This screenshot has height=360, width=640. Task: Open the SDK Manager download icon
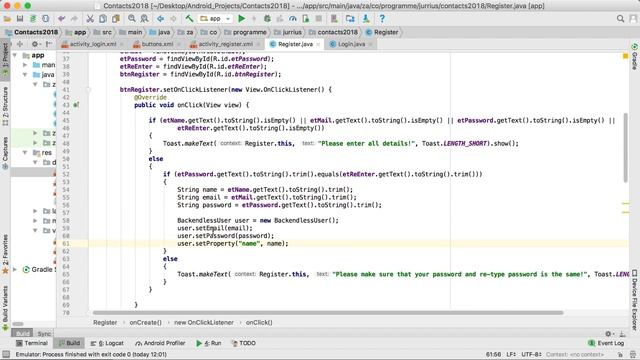coord(366,19)
